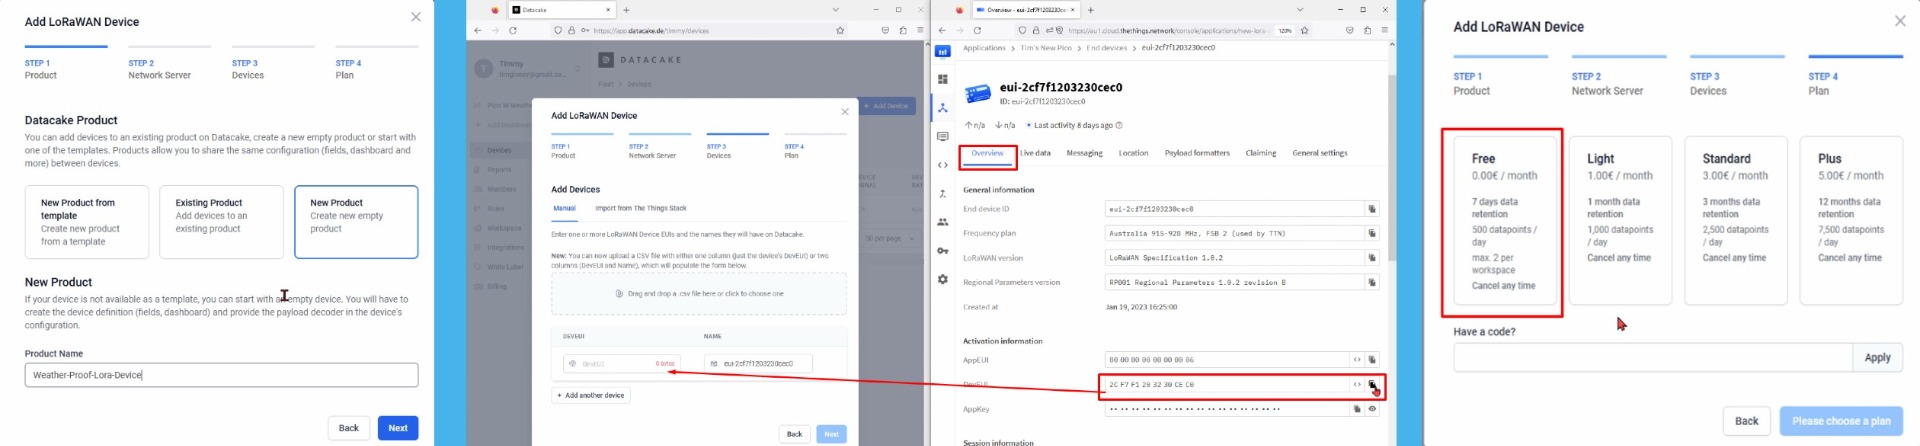This screenshot has height=446, width=1920.
Task: Click Apply beside the code field
Action: click(1877, 358)
